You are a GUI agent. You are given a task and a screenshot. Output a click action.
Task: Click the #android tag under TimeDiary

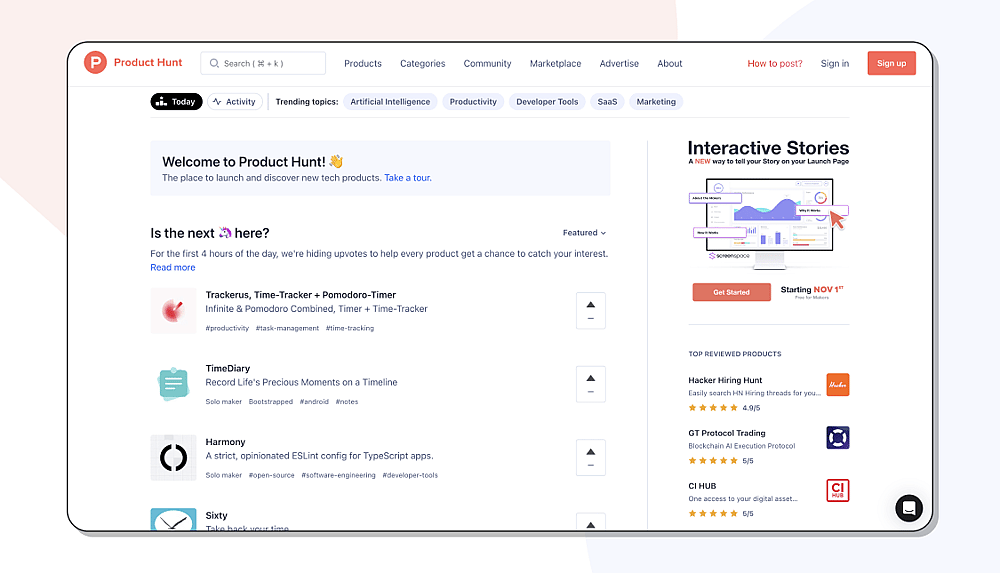(314, 401)
